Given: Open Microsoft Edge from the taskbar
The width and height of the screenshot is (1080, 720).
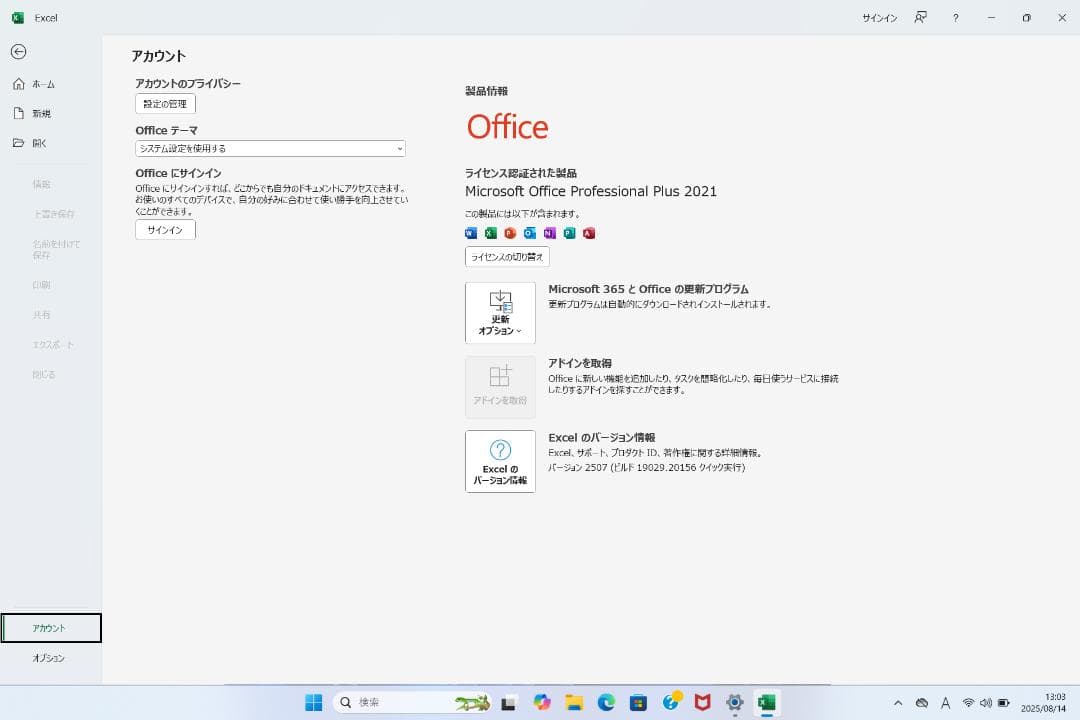Looking at the screenshot, I should coord(606,702).
